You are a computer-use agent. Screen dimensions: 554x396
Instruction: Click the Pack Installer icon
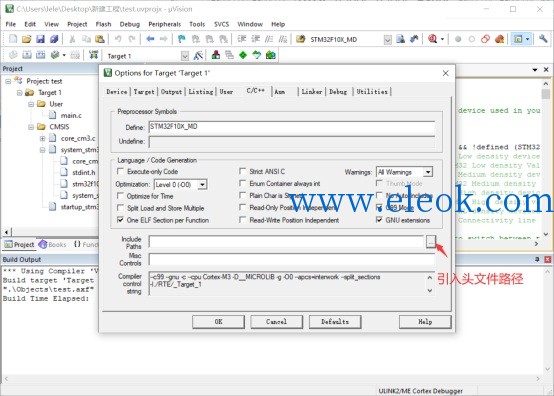[x=271, y=55]
